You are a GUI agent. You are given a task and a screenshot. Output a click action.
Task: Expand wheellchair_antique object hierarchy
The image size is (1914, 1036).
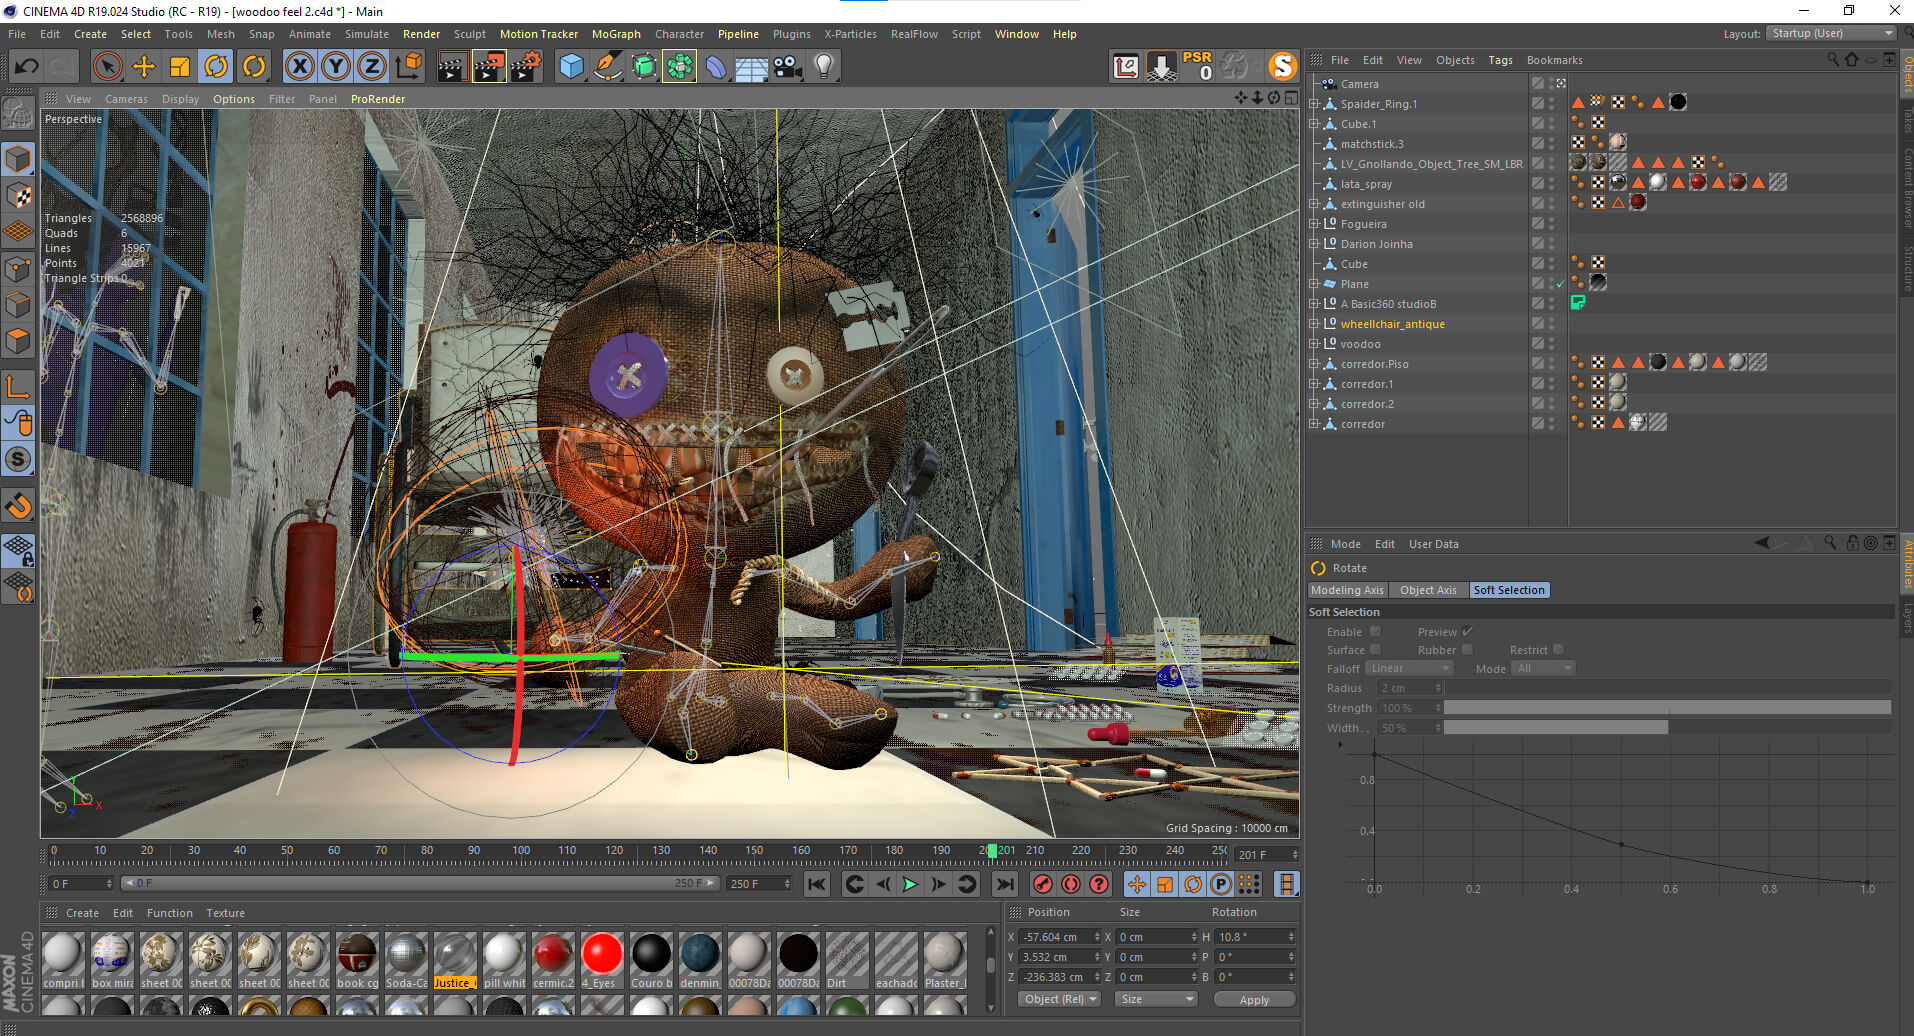[1314, 324]
